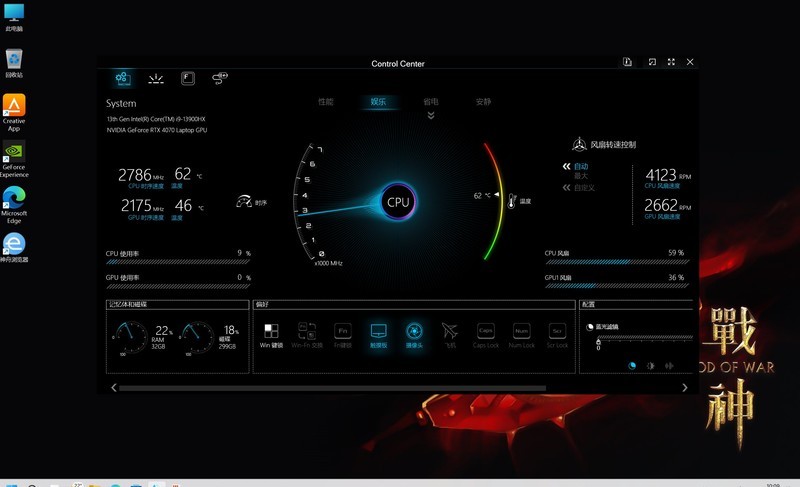
Task: Toggle the Scr Lock indicator
Action: (557, 335)
